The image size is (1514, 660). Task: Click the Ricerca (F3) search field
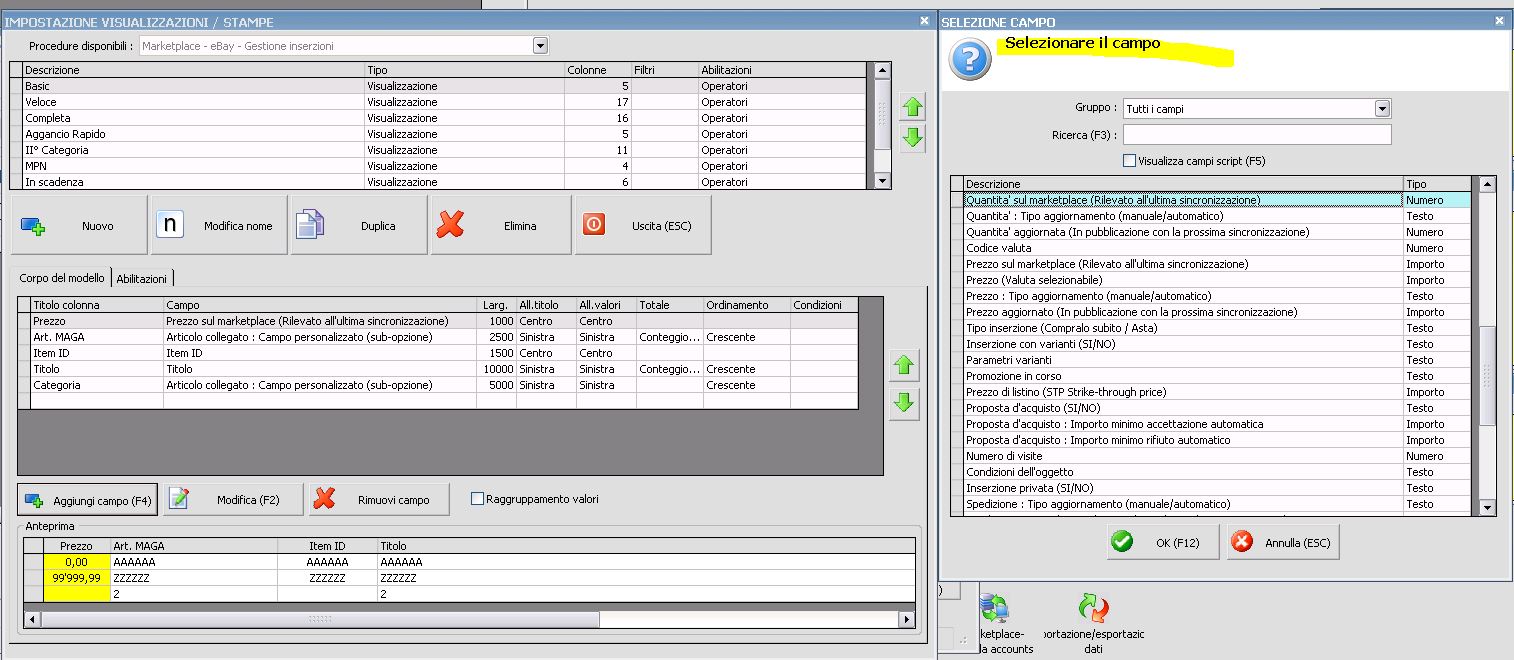pos(1257,135)
